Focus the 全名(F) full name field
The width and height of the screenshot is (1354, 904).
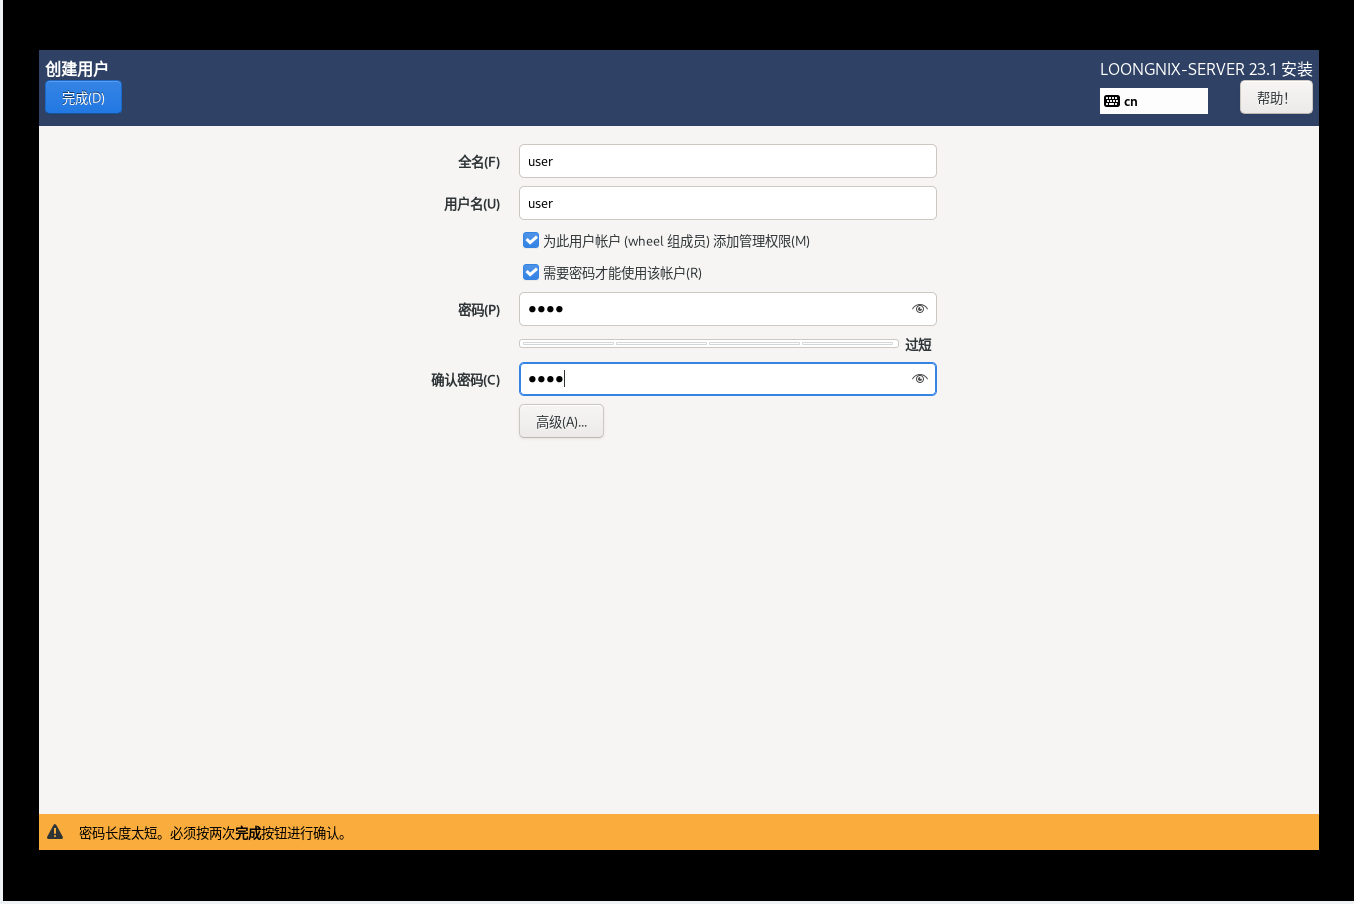727,161
